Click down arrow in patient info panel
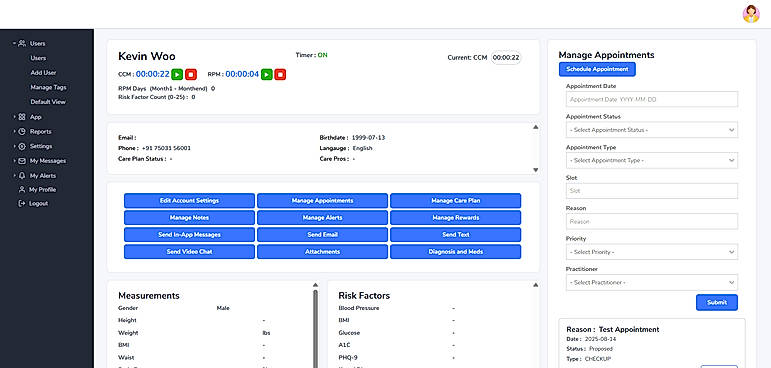Image resolution: width=771 pixels, height=368 pixels. pos(535,170)
